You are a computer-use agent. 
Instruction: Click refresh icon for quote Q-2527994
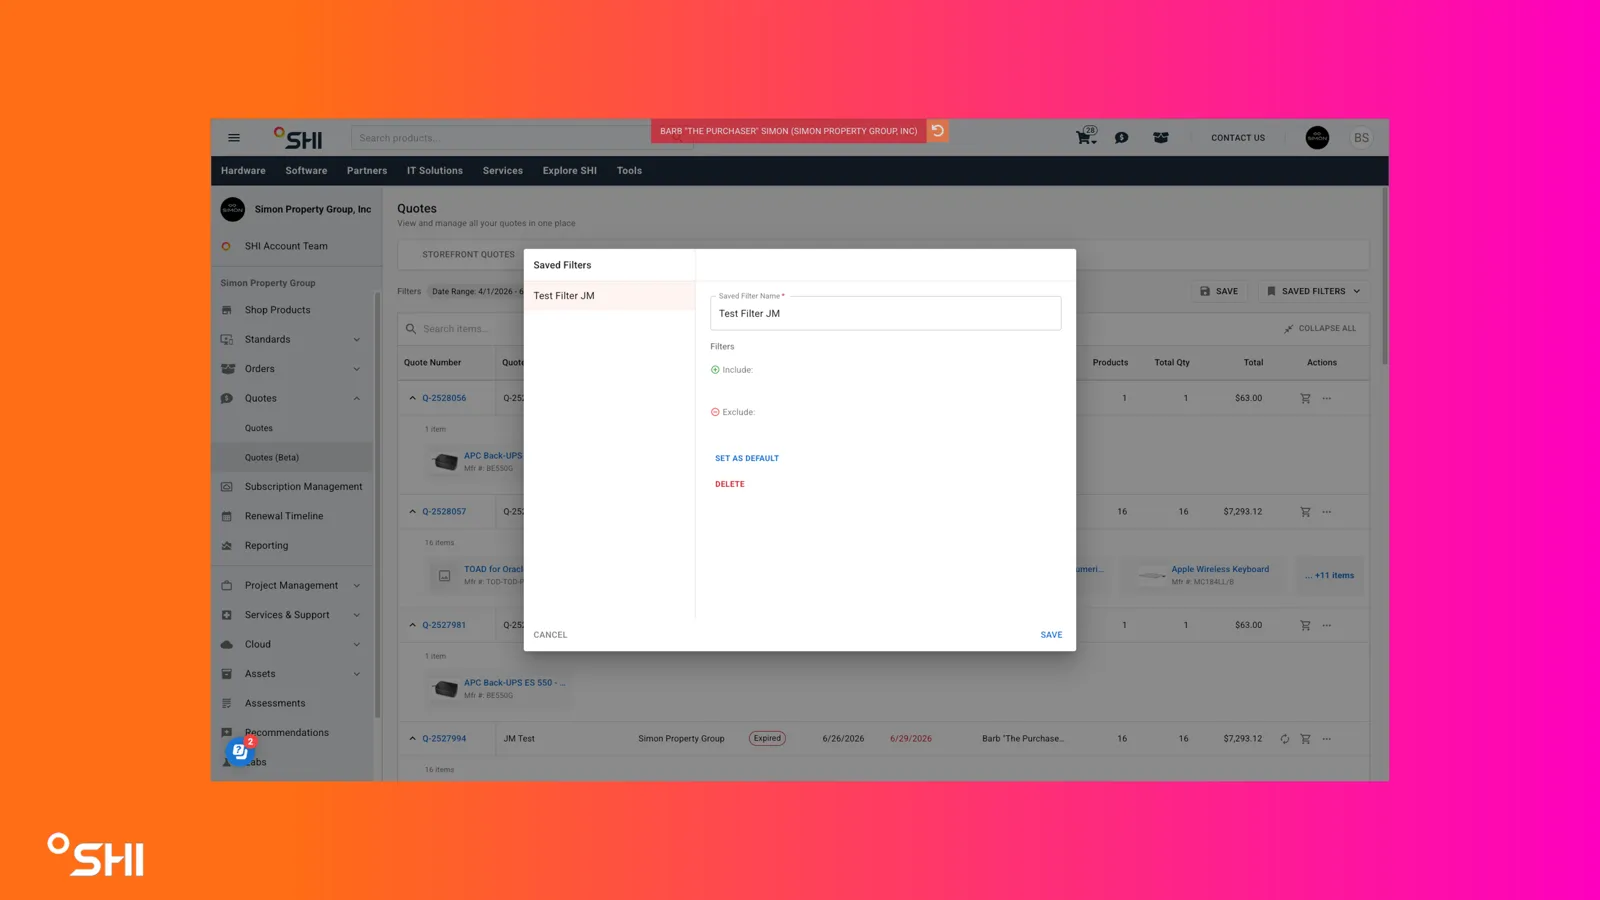1284,739
